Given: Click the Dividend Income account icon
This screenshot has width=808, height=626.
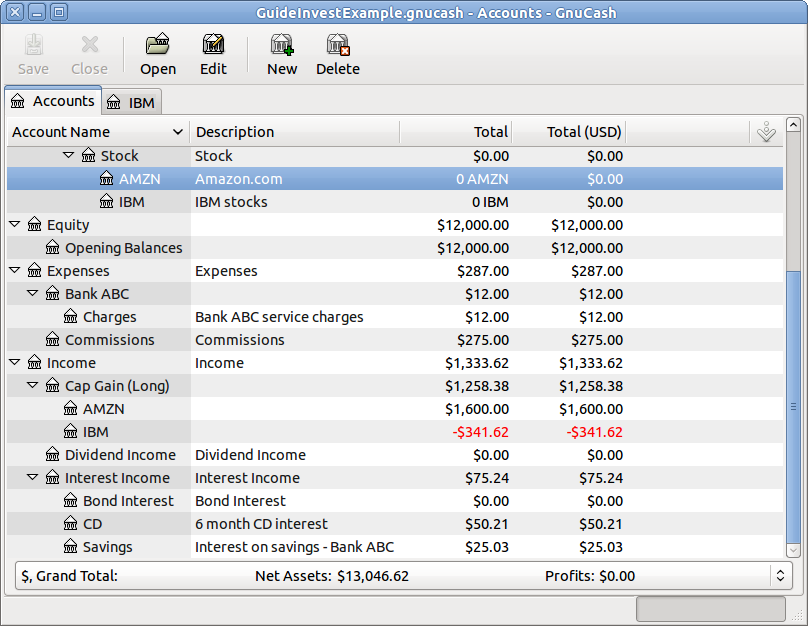Looking at the screenshot, I should click(53, 454).
